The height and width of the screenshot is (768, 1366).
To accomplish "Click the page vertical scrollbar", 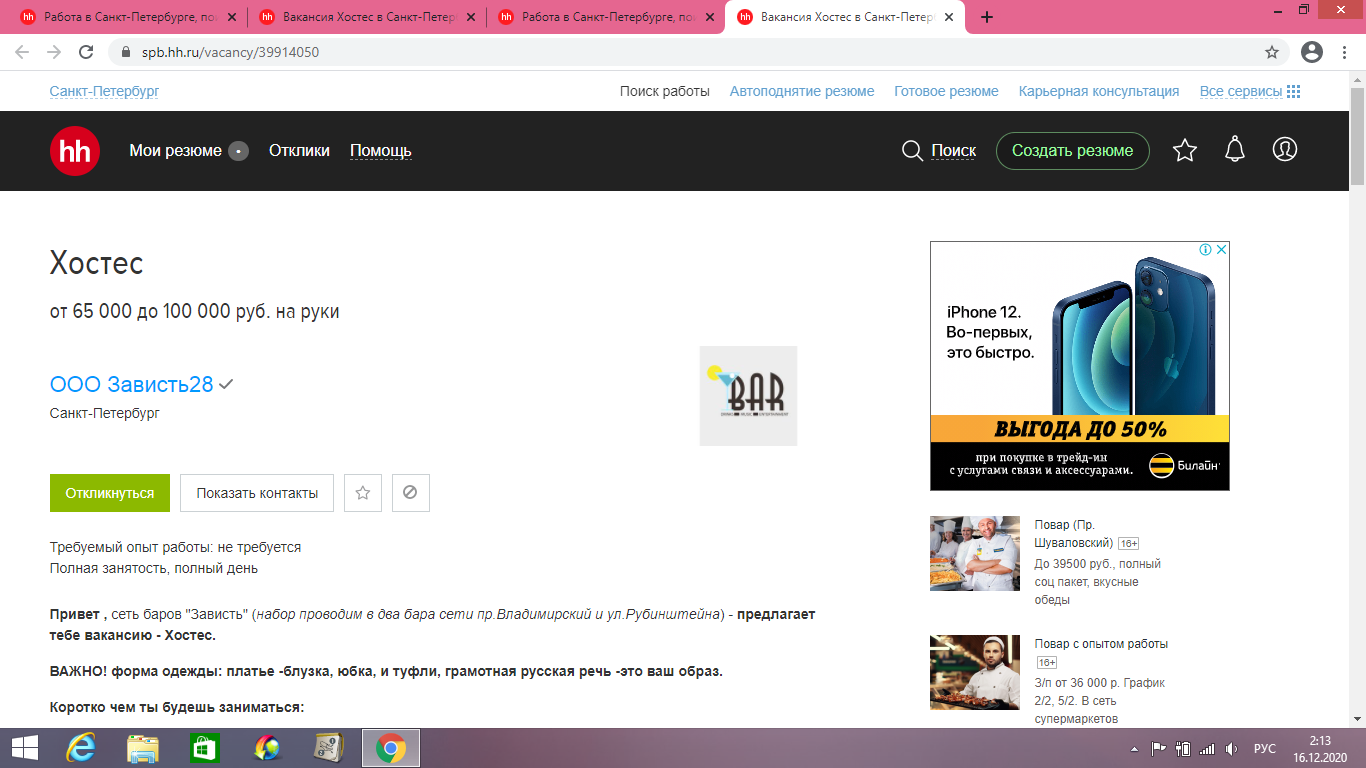I will (x=1357, y=136).
